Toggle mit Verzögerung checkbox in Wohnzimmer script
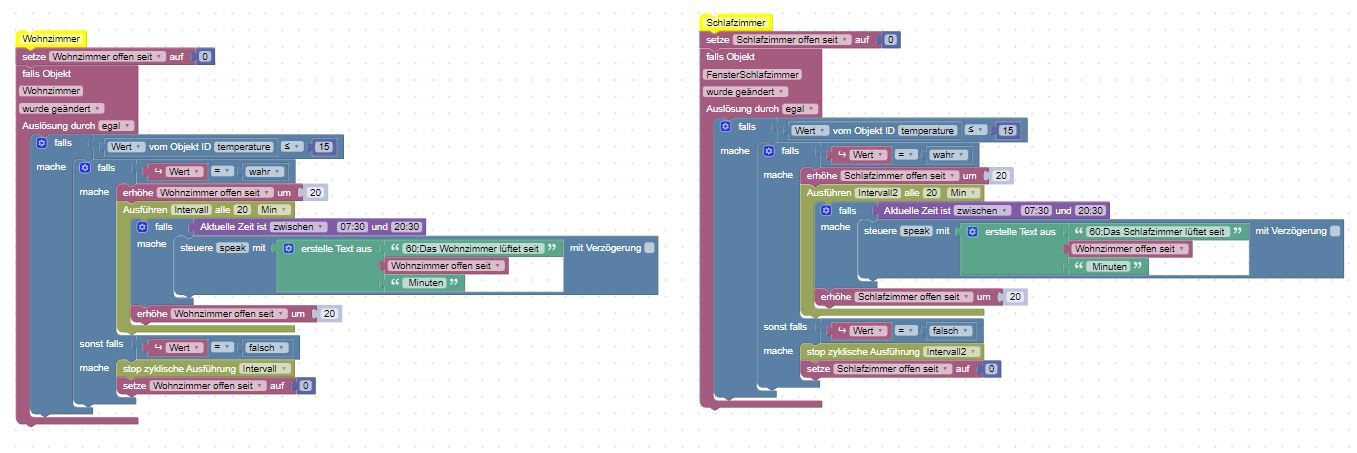The width and height of the screenshot is (1357, 453). (x=650, y=247)
